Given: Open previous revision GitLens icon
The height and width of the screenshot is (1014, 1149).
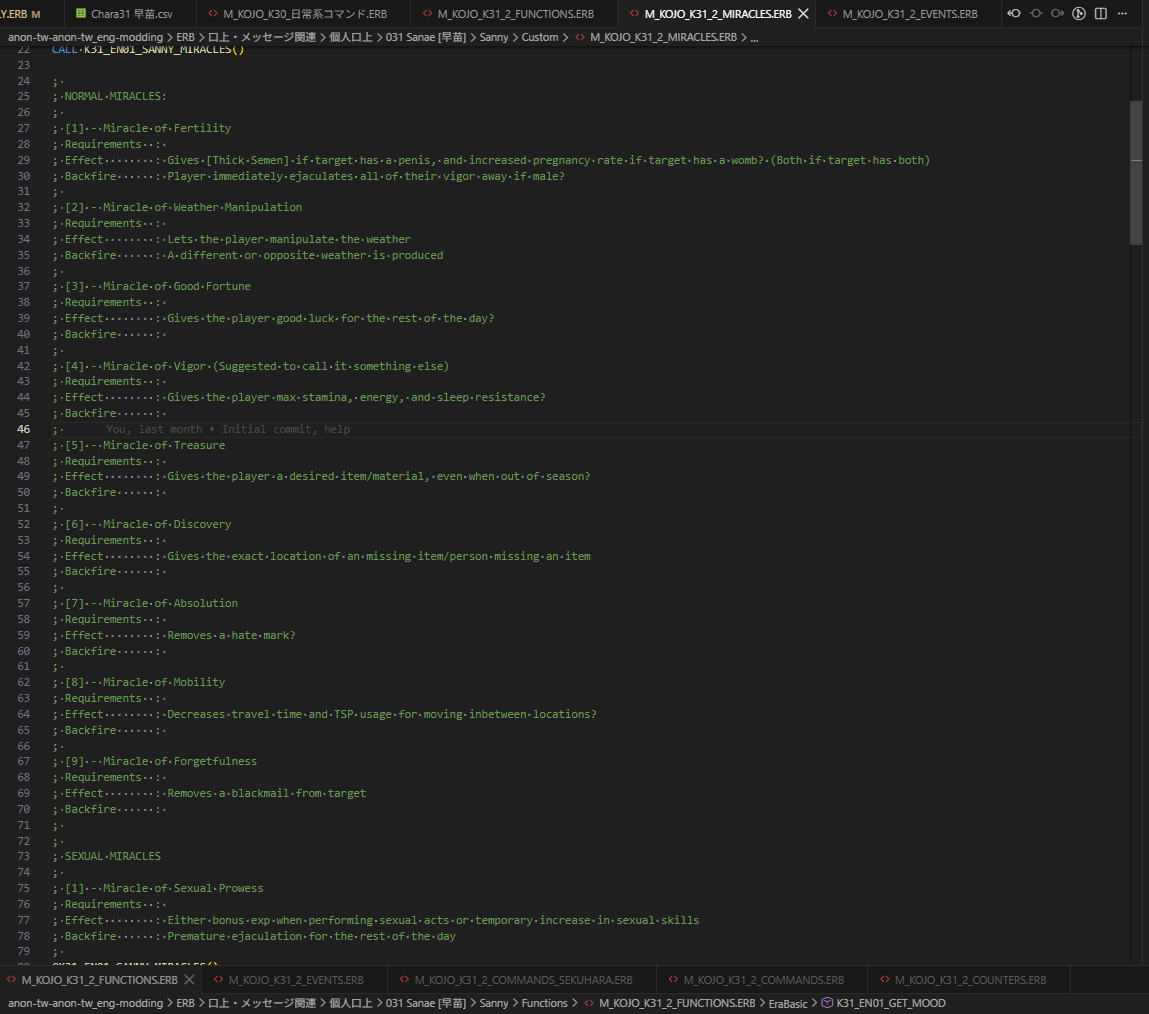Looking at the screenshot, I should click(x=1014, y=14).
